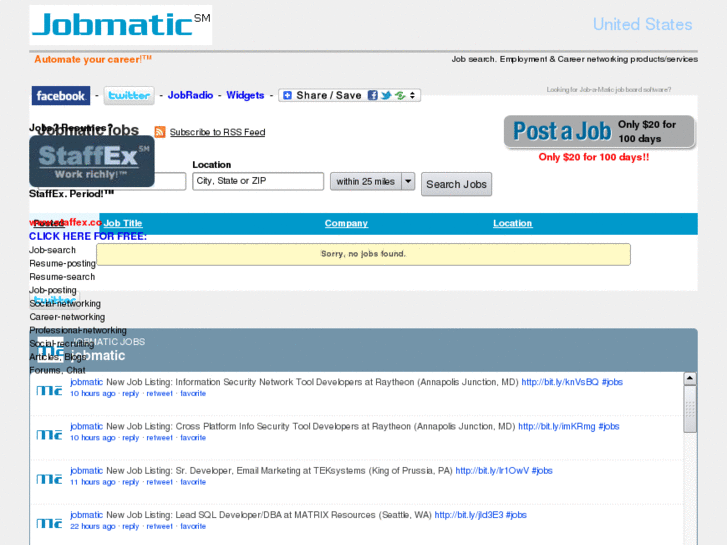Open the facebook button
727x545 pixels.
pos(61,96)
